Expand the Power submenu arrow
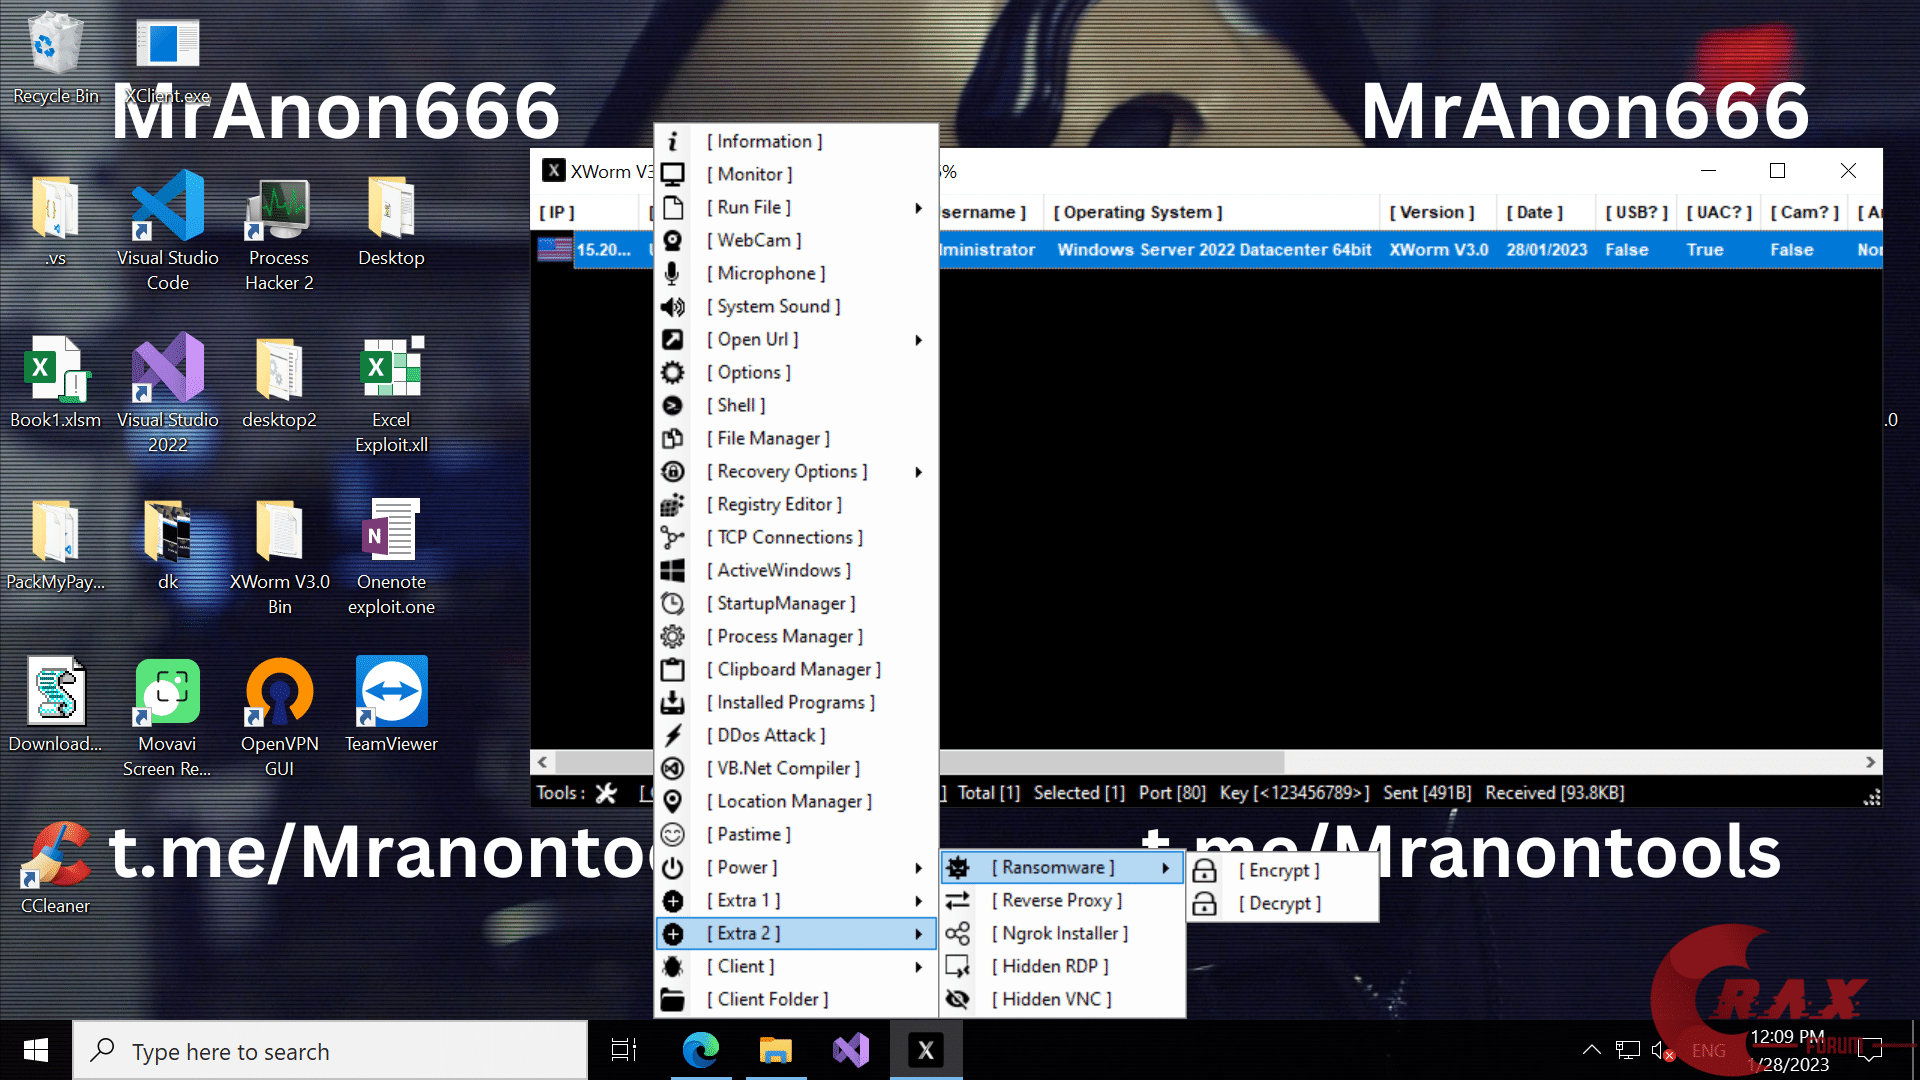The height and width of the screenshot is (1080, 1920). click(918, 868)
